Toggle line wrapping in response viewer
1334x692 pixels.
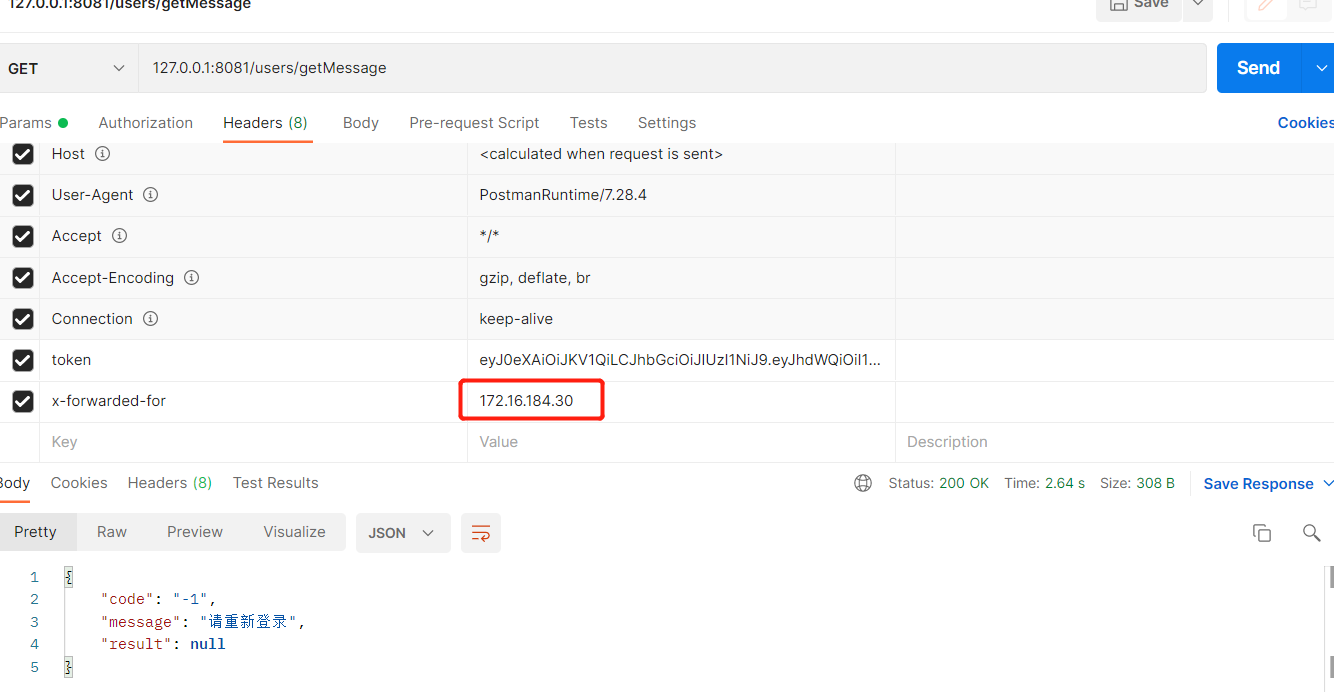pyautogui.click(x=480, y=533)
